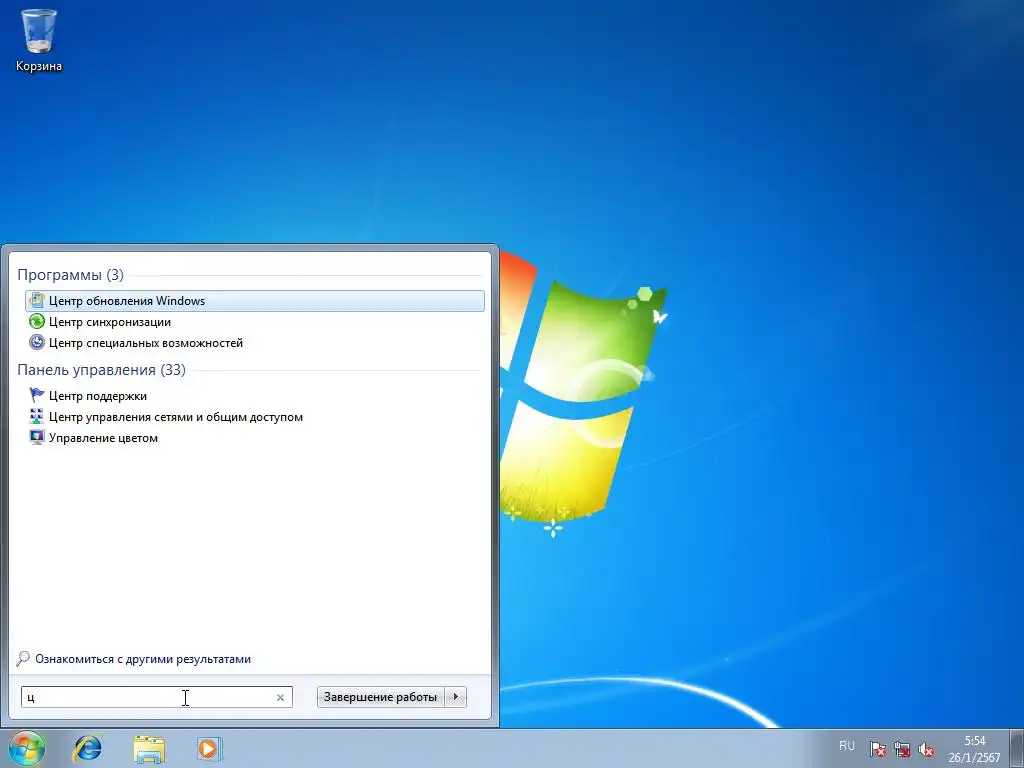Expand the shutdown options arrow

tap(456, 697)
